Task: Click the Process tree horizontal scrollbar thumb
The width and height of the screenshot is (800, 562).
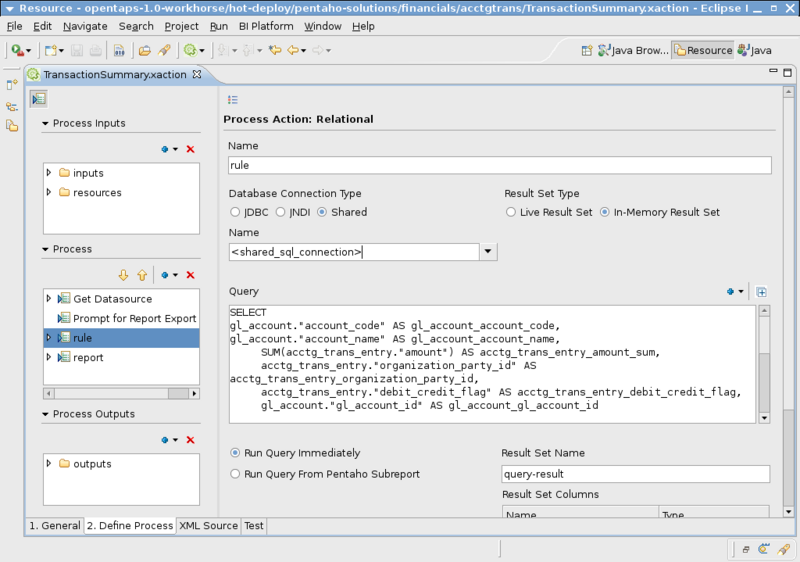Action: click(178, 394)
